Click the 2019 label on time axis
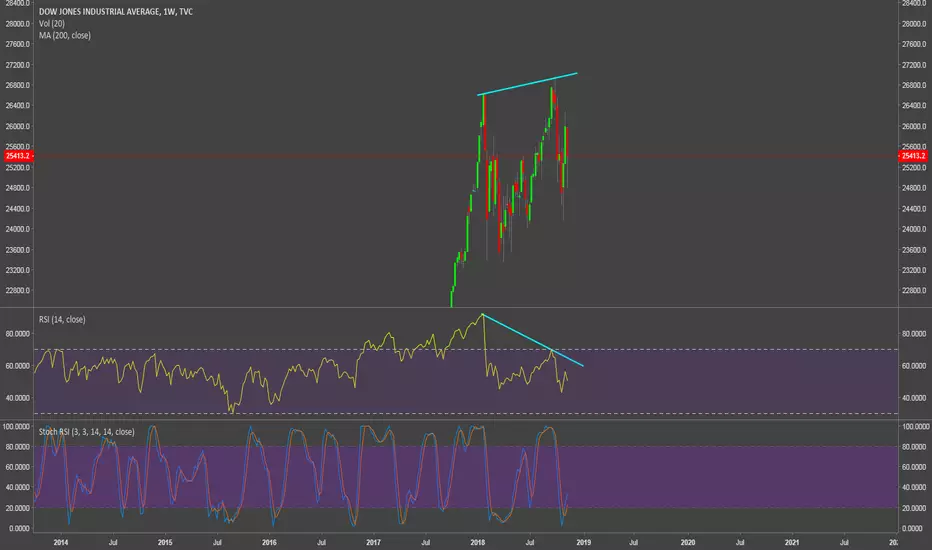This screenshot has height=550, width=932. pyautogui.click(x=583, y=542)
